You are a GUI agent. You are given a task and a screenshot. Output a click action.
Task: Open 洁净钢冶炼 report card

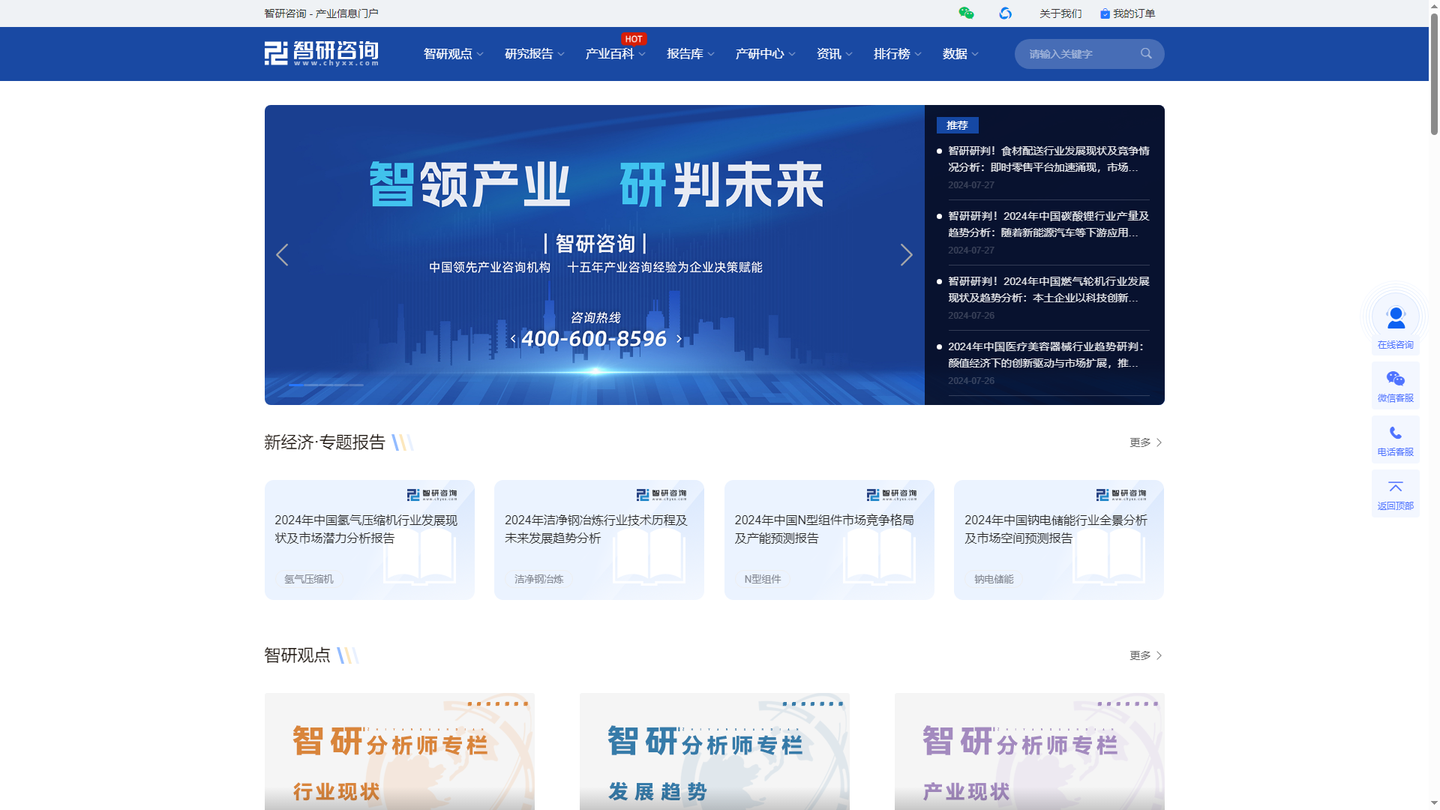599,540
